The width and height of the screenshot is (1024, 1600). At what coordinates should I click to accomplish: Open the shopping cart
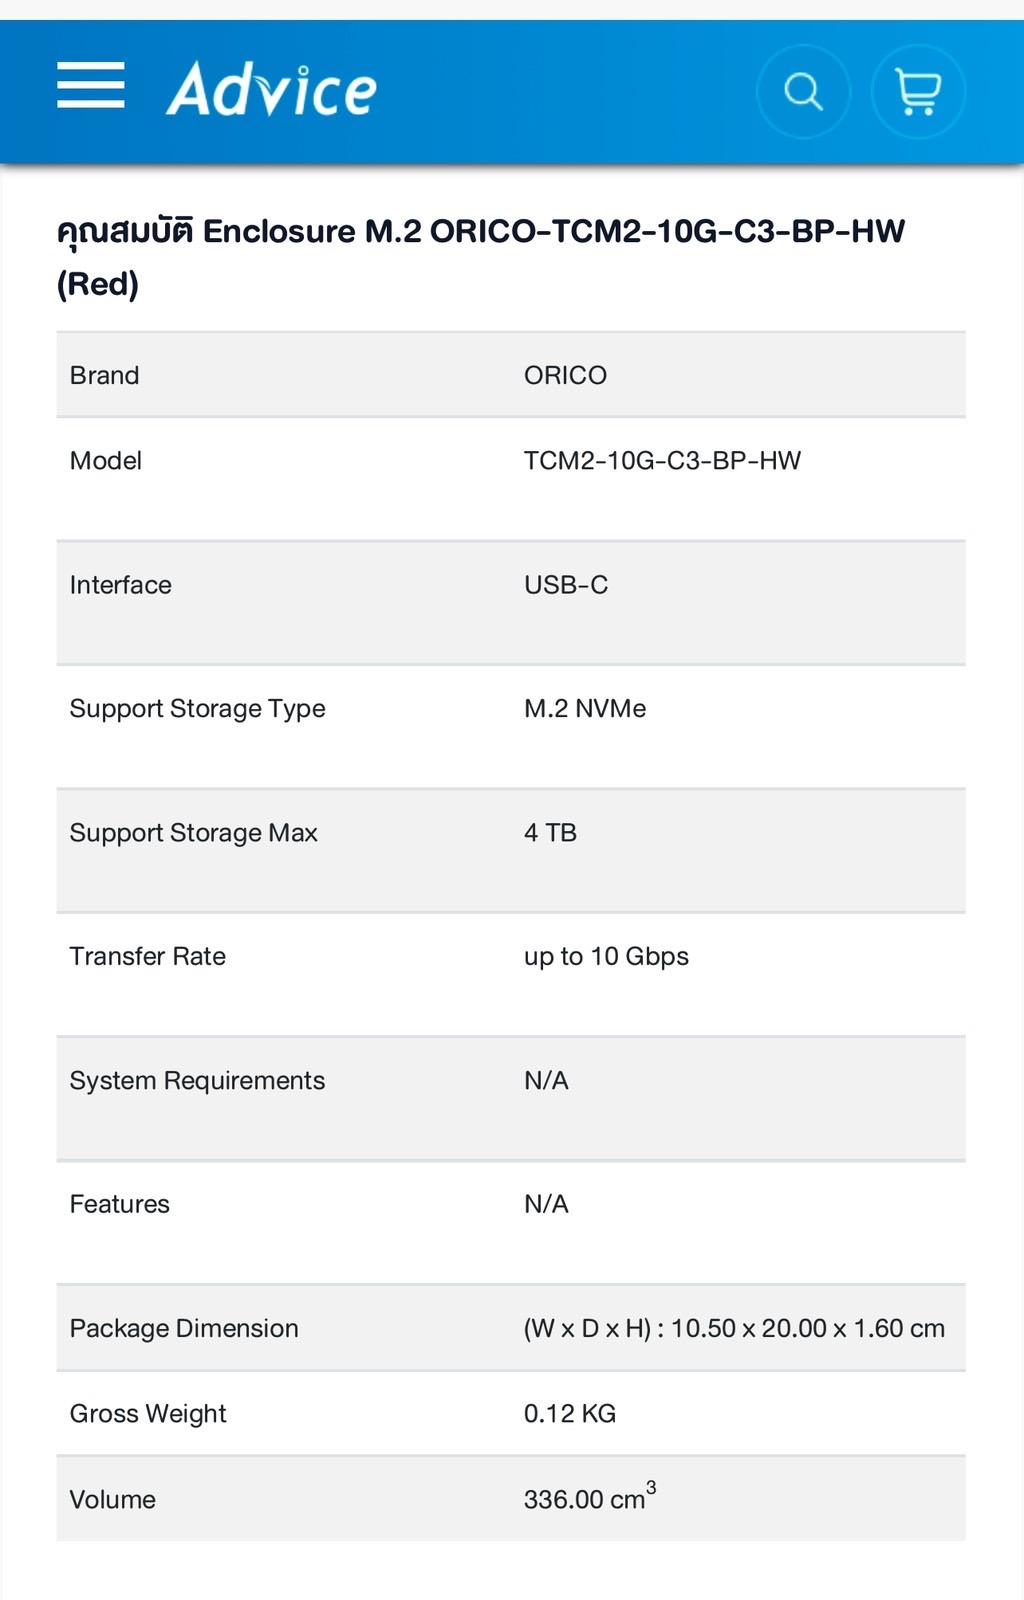[918, 92]
